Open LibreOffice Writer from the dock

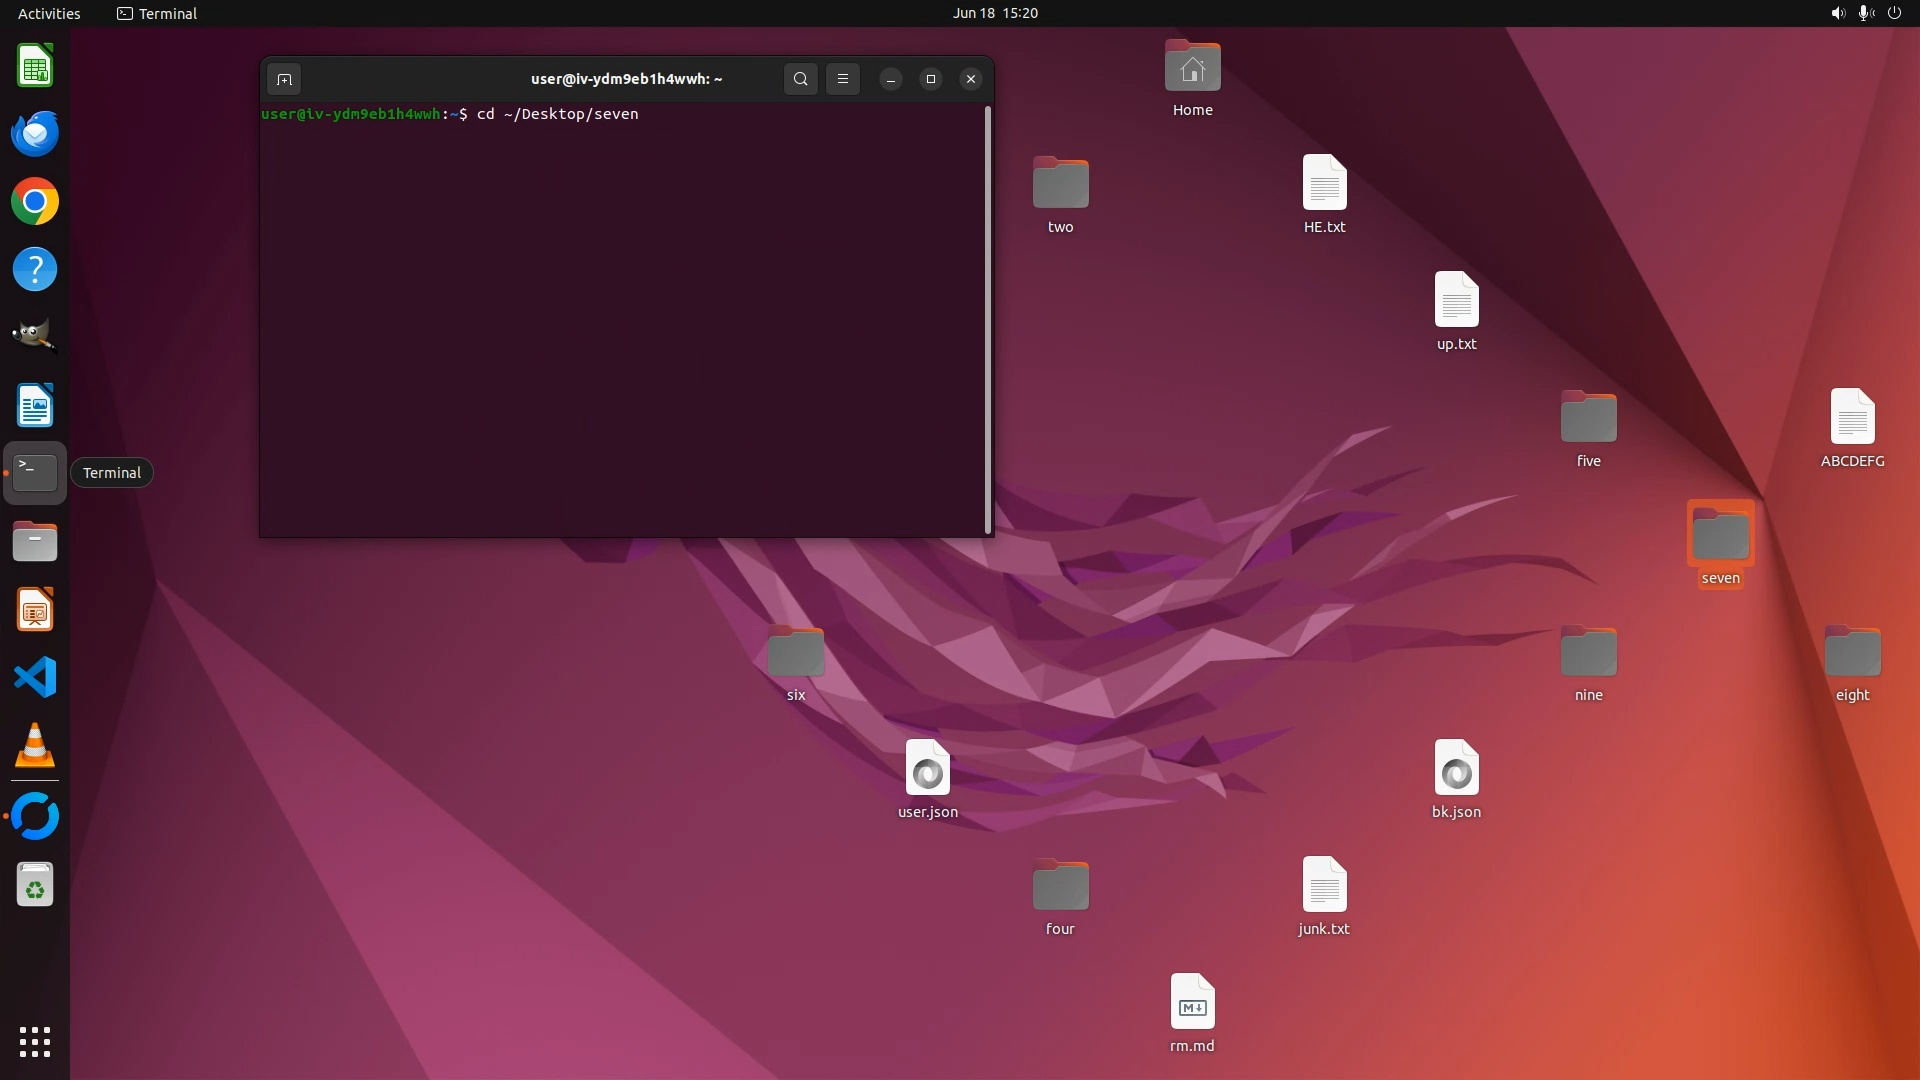35,406
